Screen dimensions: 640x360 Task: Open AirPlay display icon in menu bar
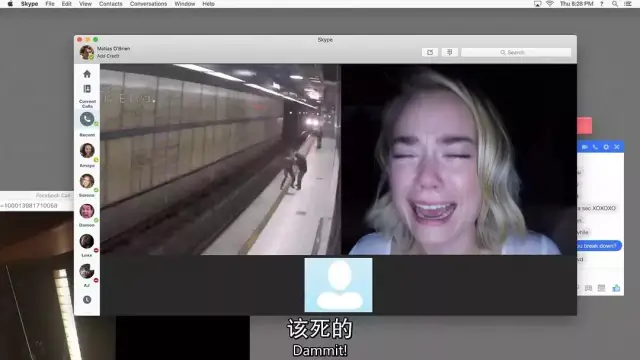tap(538, 4)
